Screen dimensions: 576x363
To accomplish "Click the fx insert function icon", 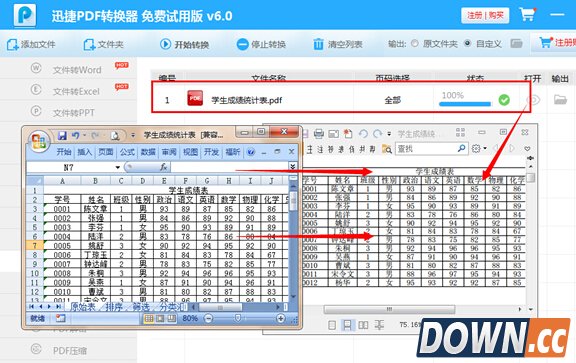I will point(164,167).
